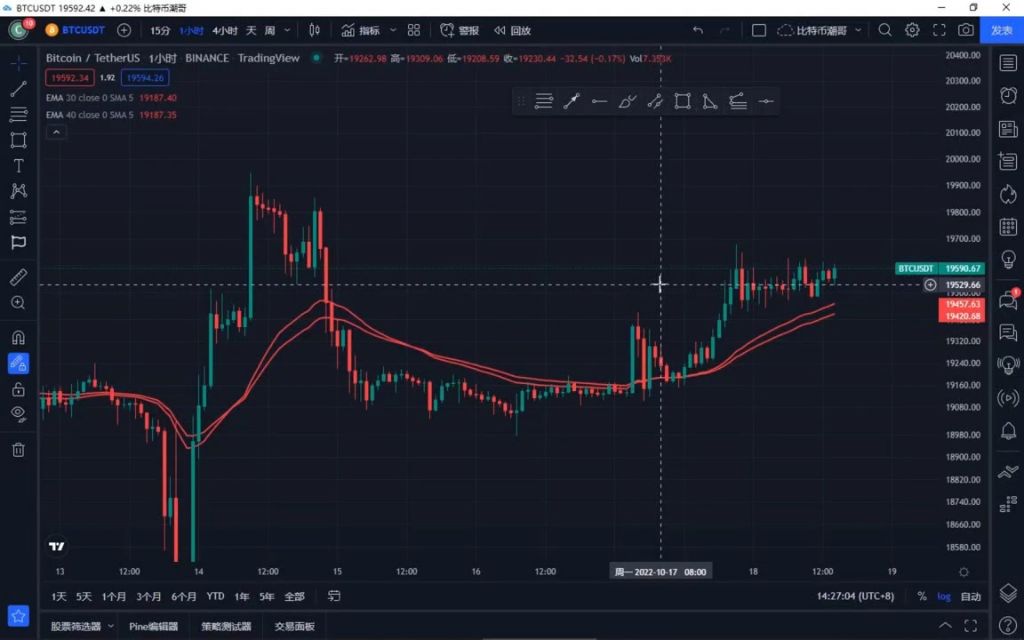The height and width of the screenshot is (640, 1024).
Task: Open the 指标 indicators menu
Action: pos(360,30)
